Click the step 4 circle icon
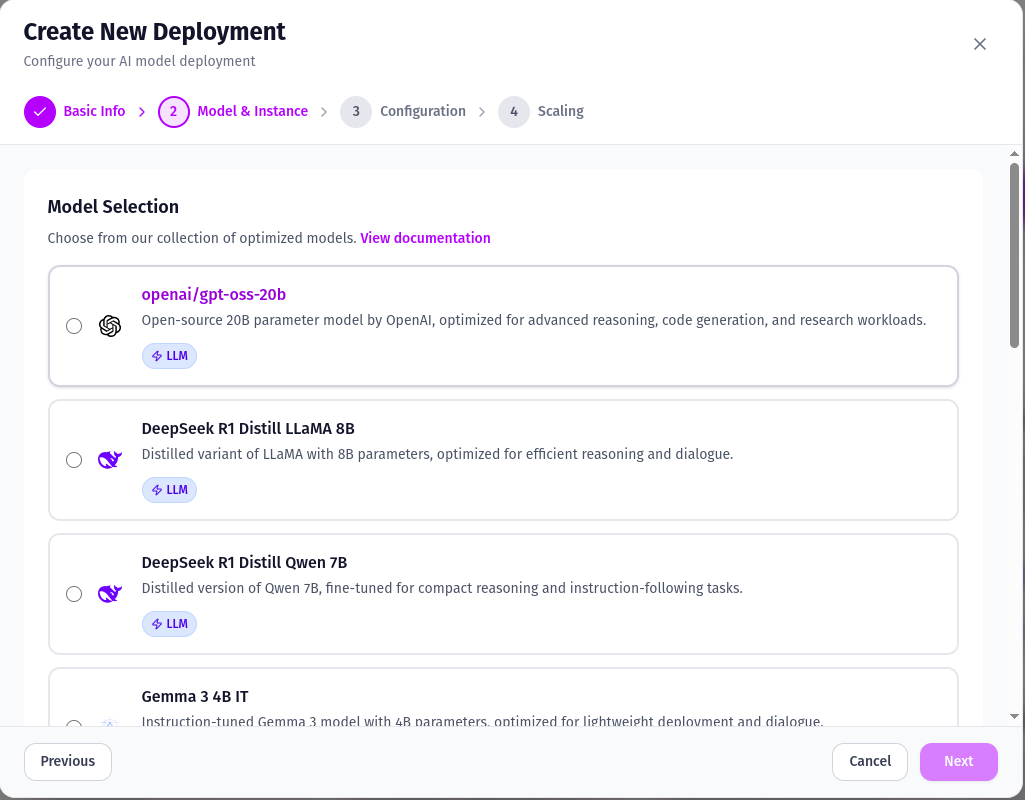This screenshot has height=800, width=1025. click(x=514, y=112)
